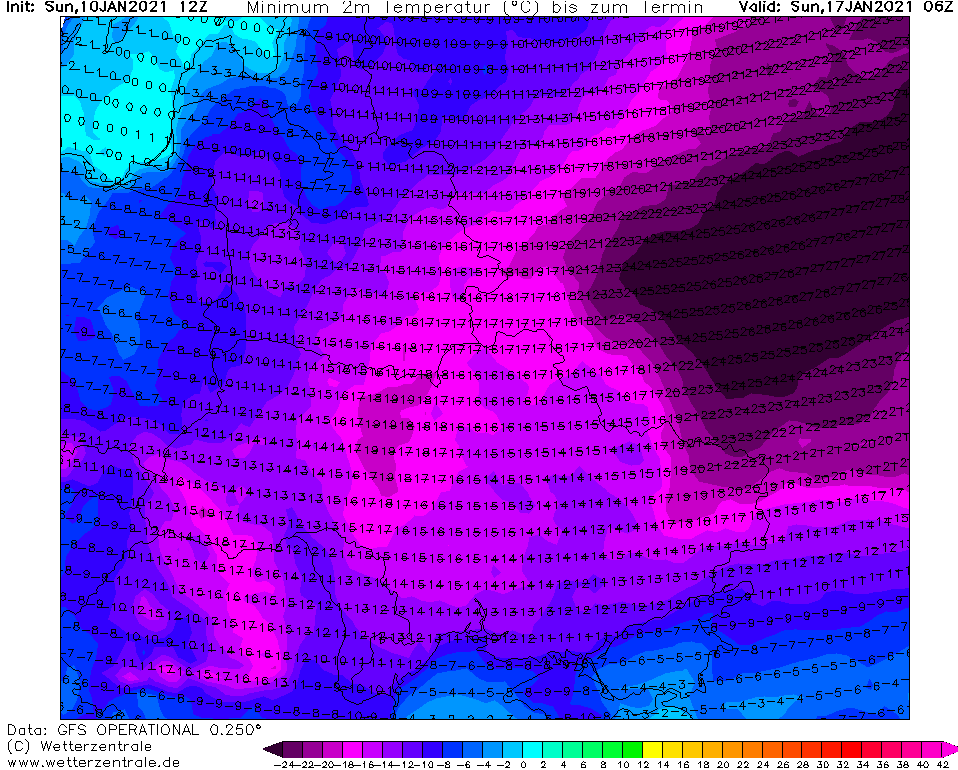Click the 'Init: Sun,10JAN2021 12Z' header text
The width and height of the screenshot is (958, 770).
coord(108,7)
